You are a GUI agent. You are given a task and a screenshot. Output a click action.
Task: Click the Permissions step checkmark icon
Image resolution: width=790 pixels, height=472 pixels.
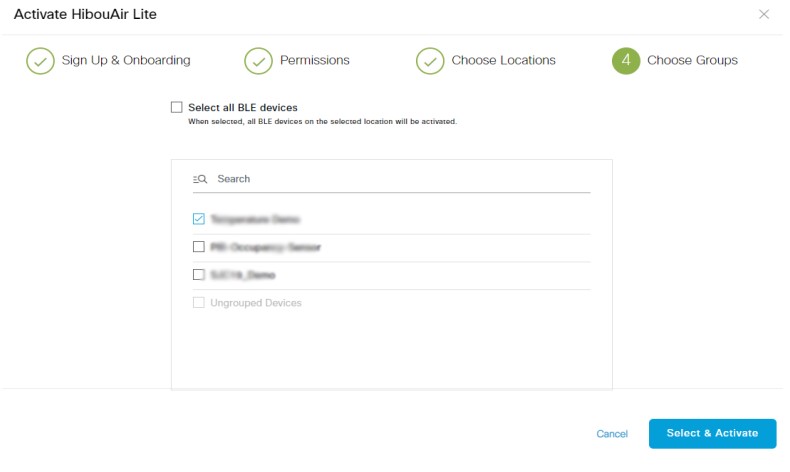(x=258, y=61)
